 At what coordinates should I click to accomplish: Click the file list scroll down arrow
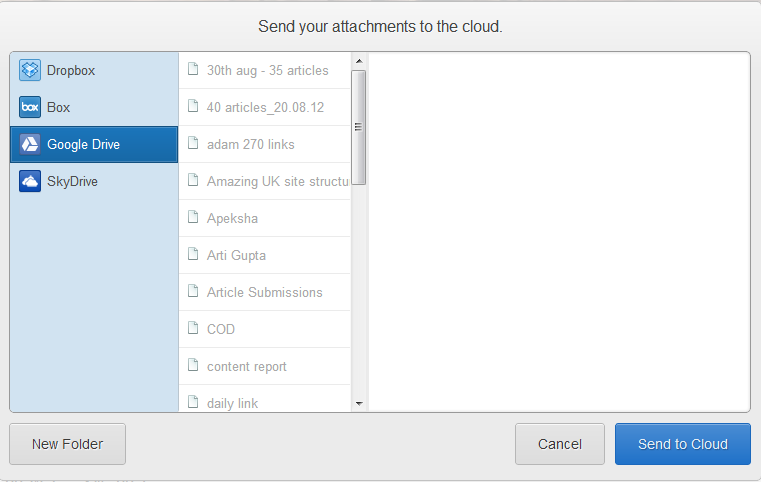point(359,403)
